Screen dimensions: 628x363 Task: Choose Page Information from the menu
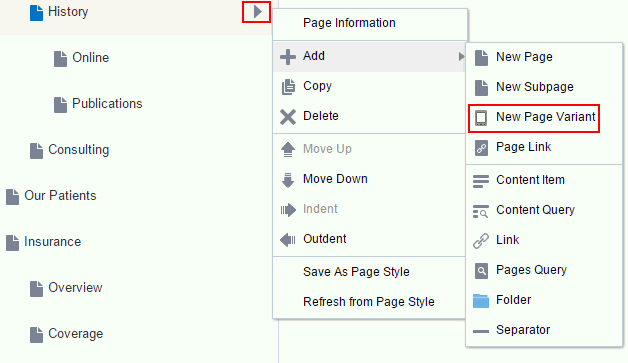point(349,23)
